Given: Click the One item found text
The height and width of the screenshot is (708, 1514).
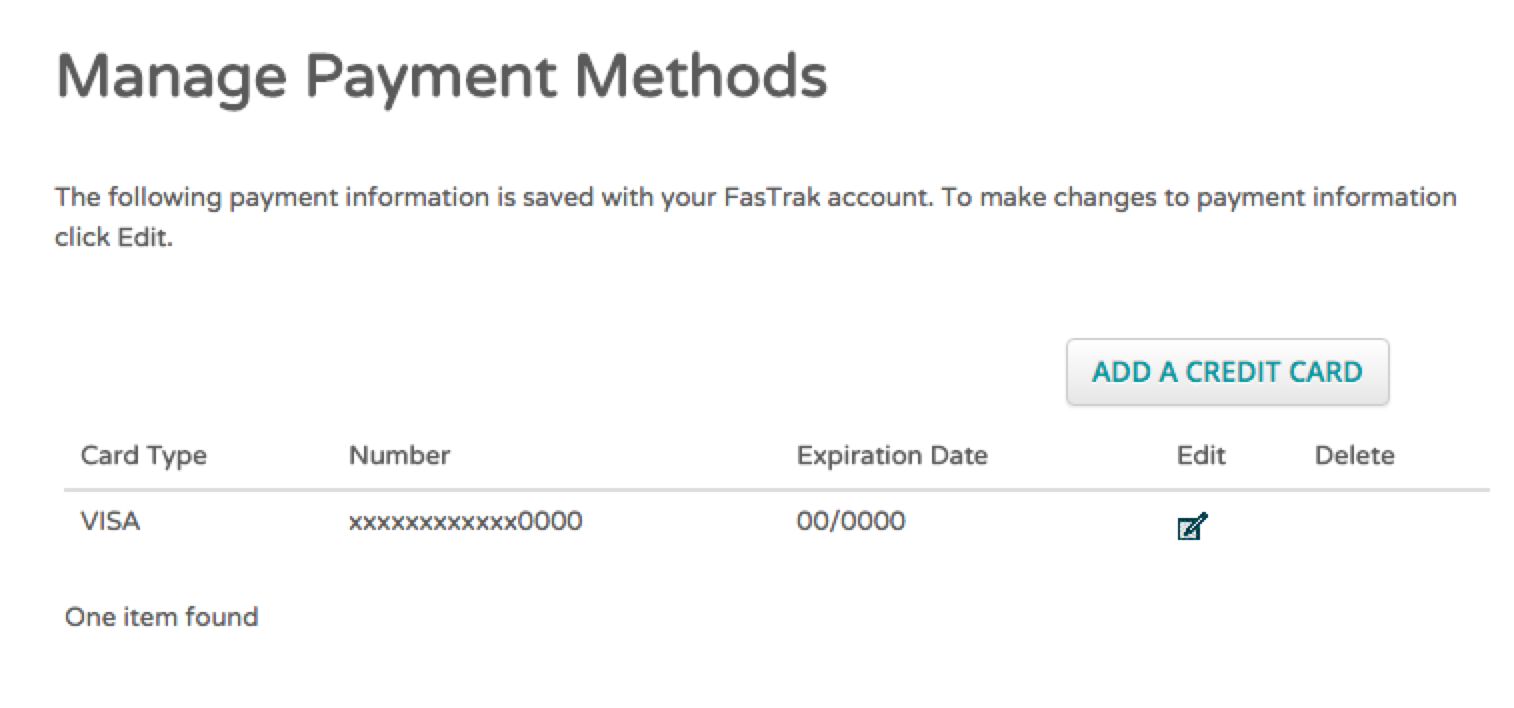Looking at the screenshot, I should tap(161, 617).
